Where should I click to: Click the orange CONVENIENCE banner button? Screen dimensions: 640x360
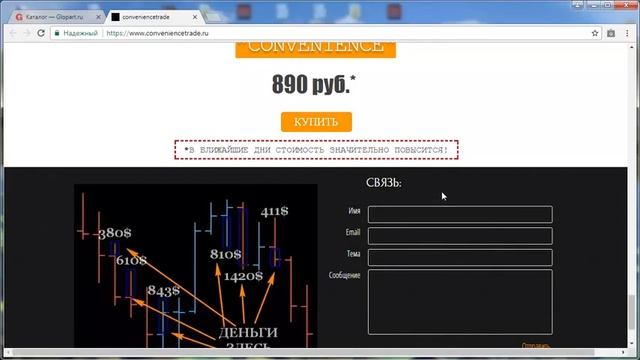tap(316, 49)
